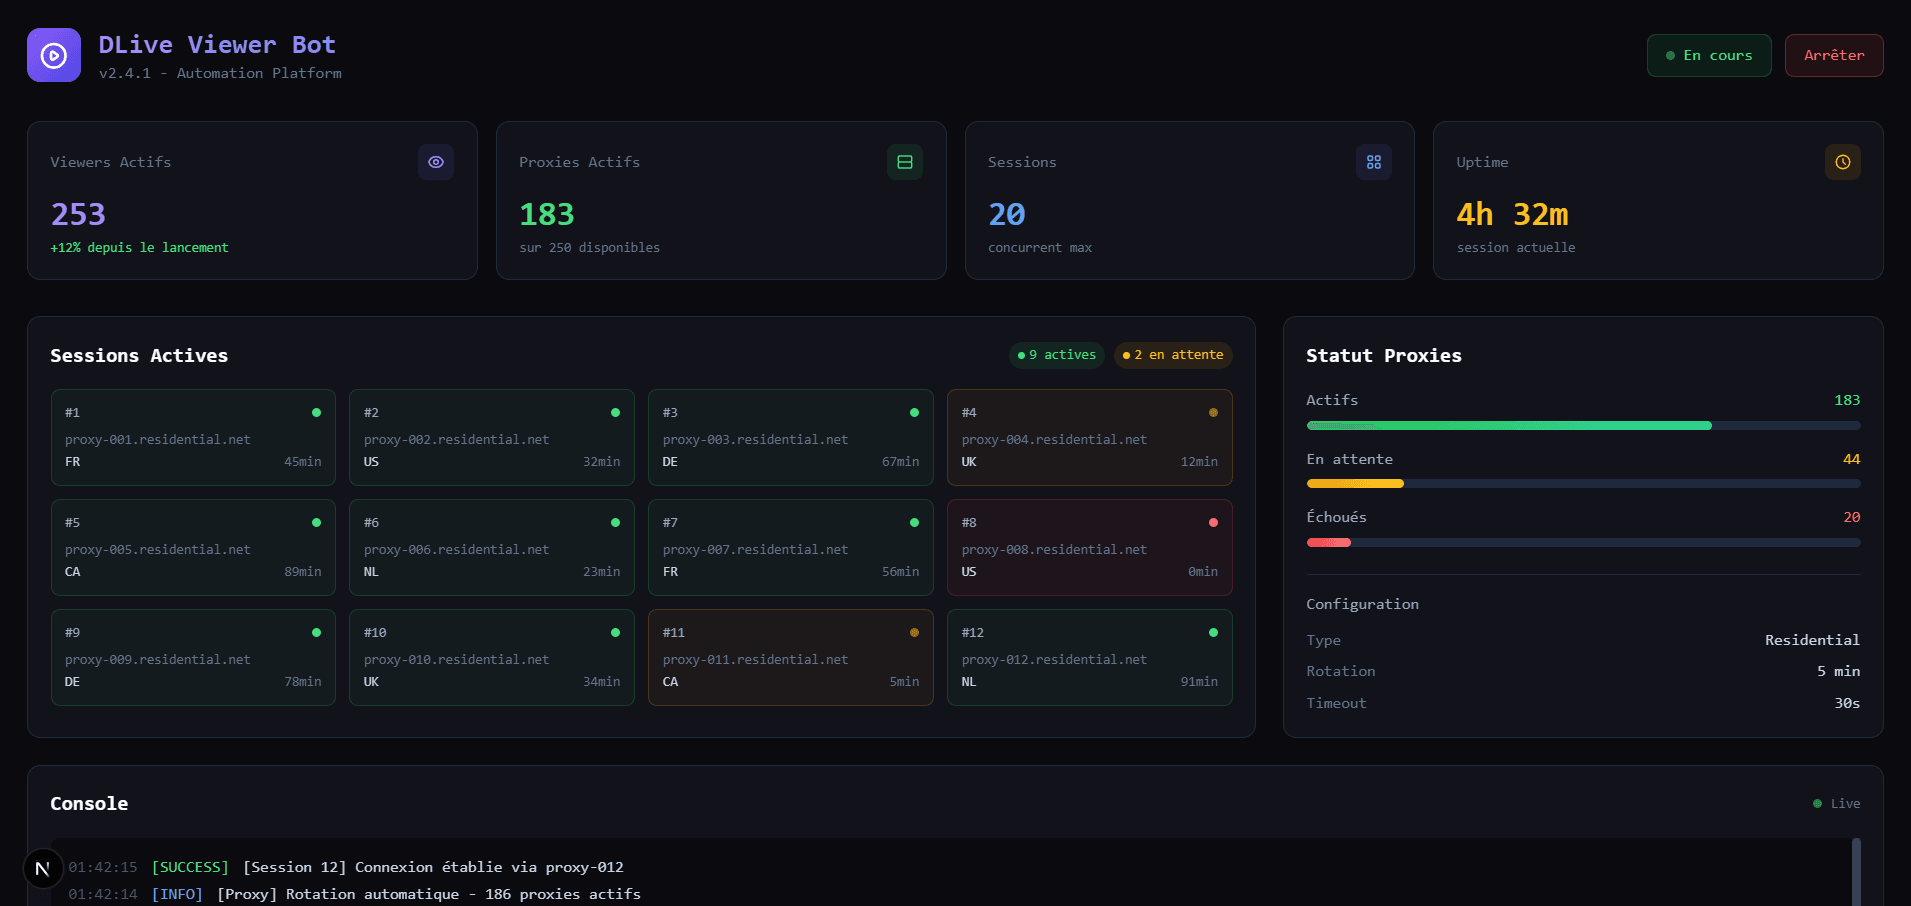Click the server icon on Proxies Actifs card

(904, 162)
